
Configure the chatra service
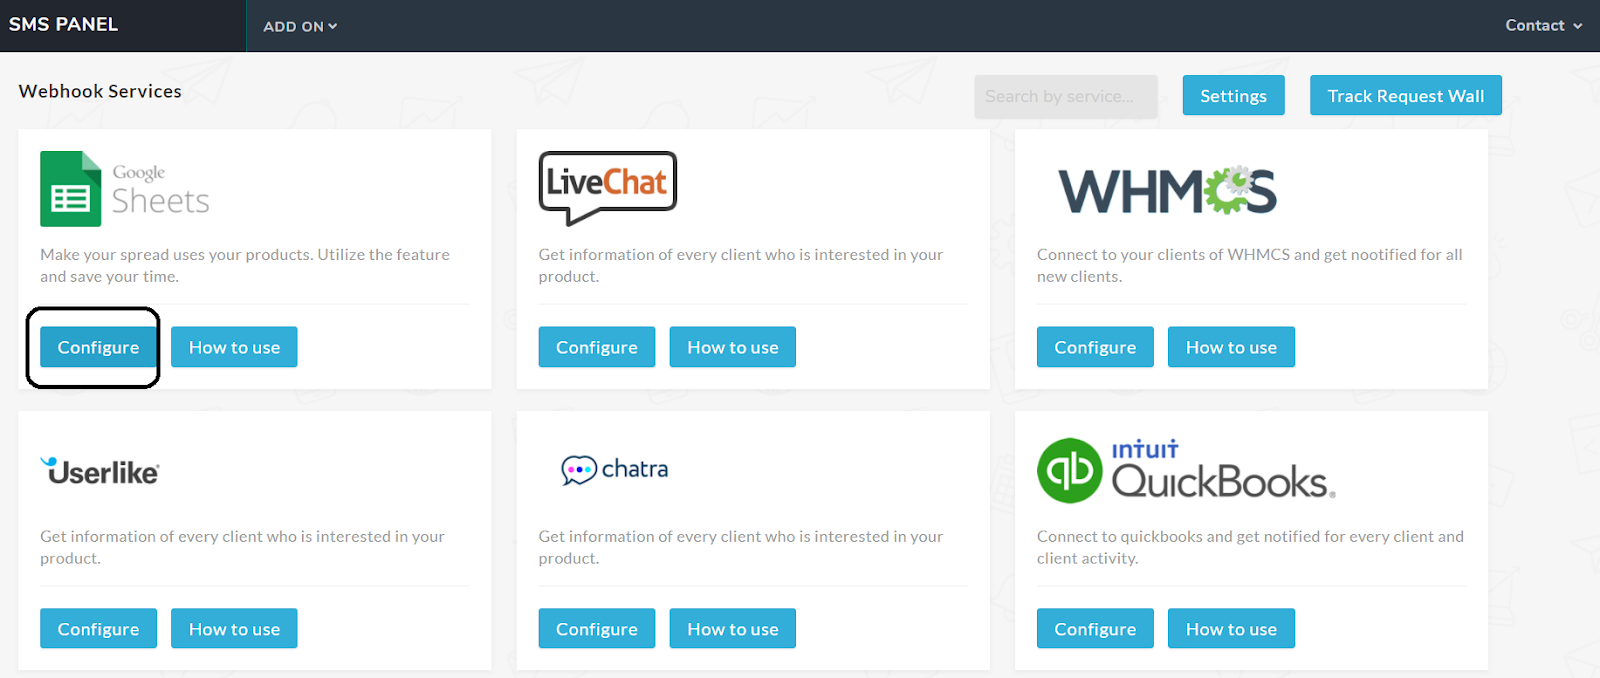596,629
